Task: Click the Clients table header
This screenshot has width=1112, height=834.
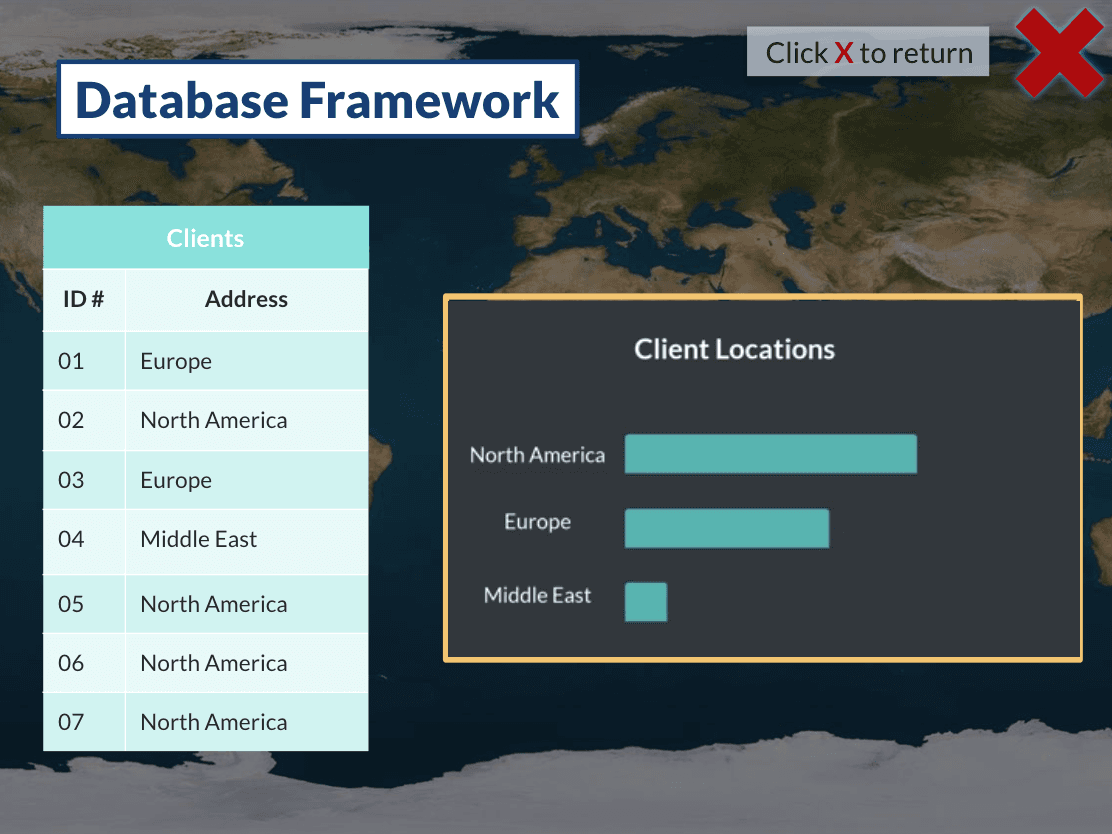Action: 205,238
